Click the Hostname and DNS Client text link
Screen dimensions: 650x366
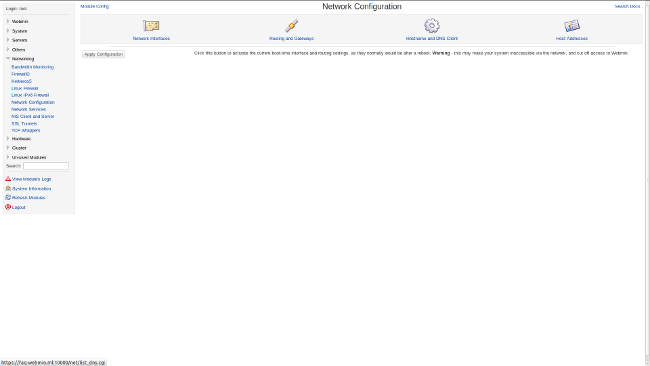[x=432, y=39]
